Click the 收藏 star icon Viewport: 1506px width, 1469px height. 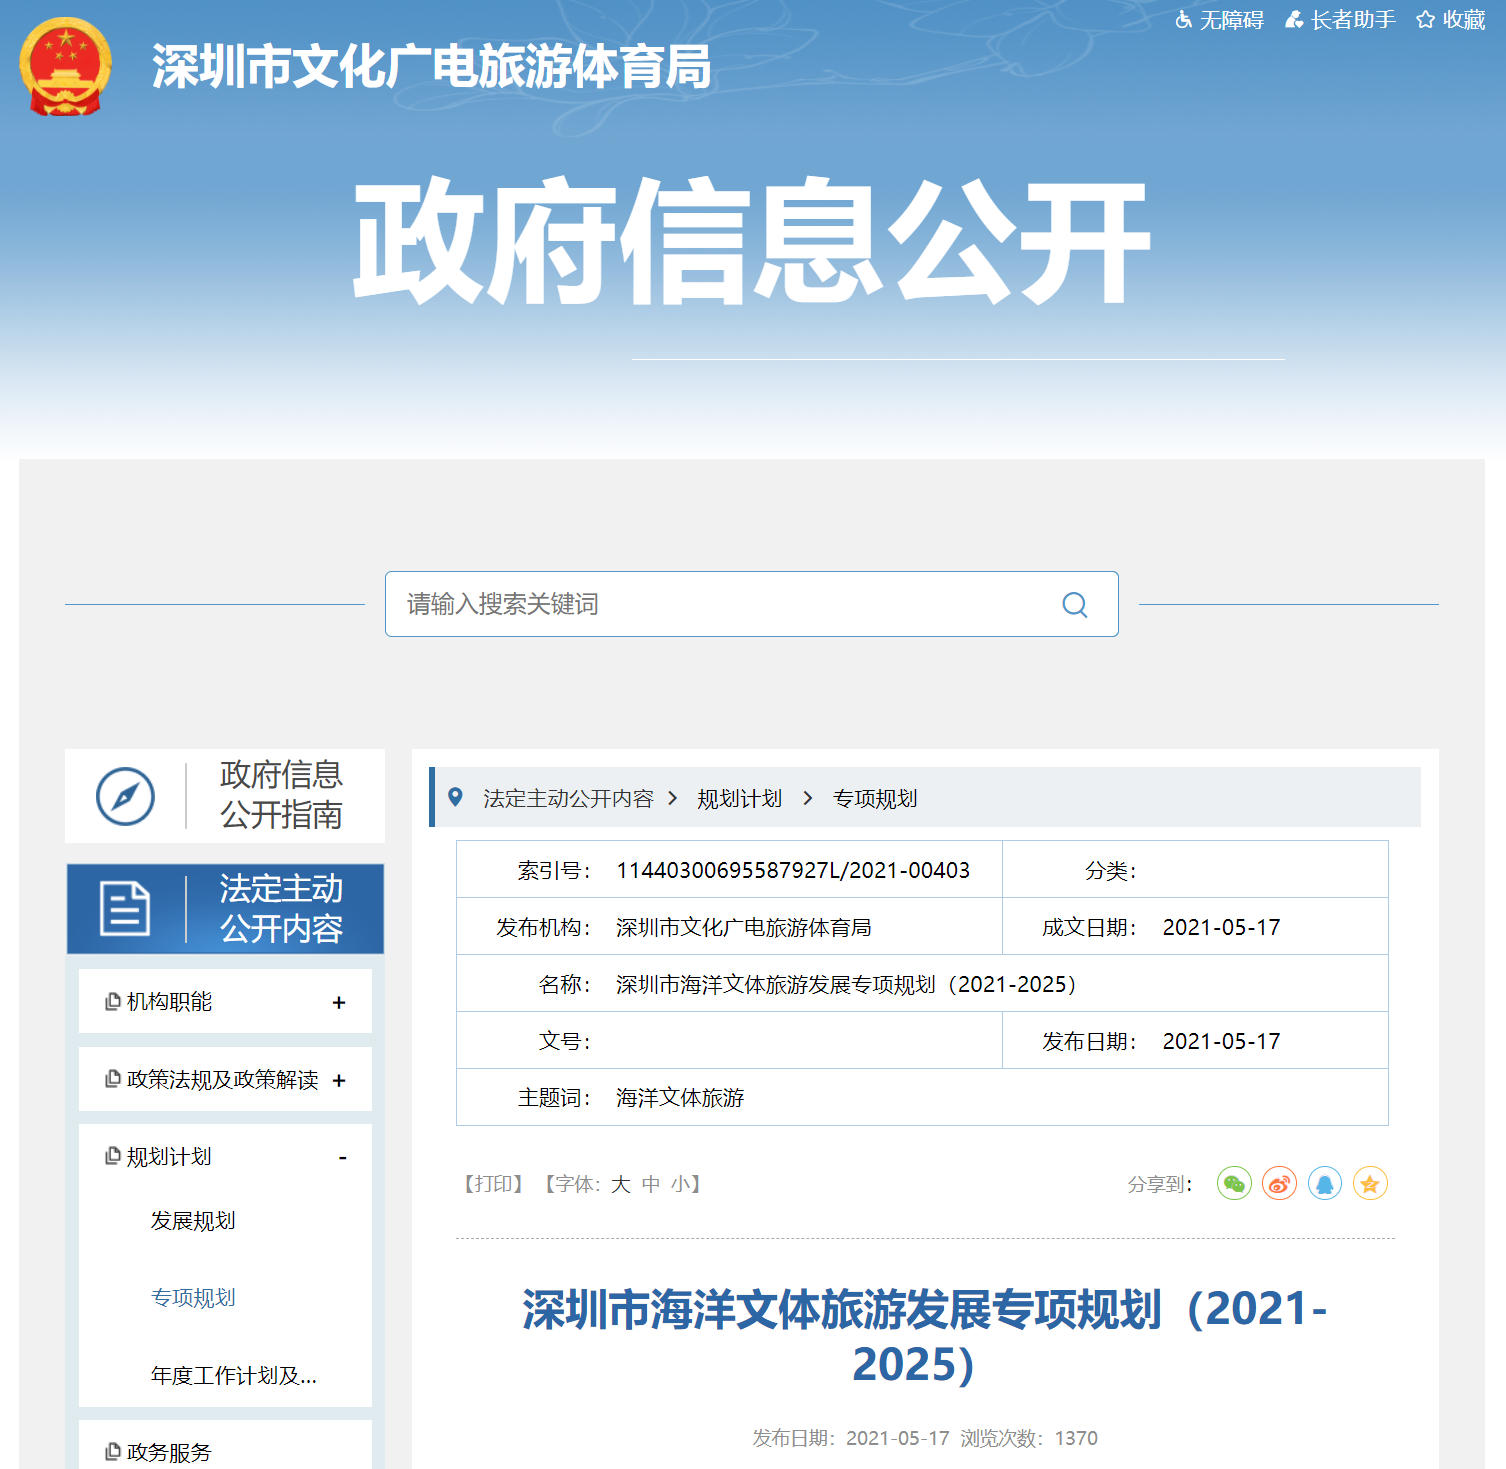[x=1425, y=20]
